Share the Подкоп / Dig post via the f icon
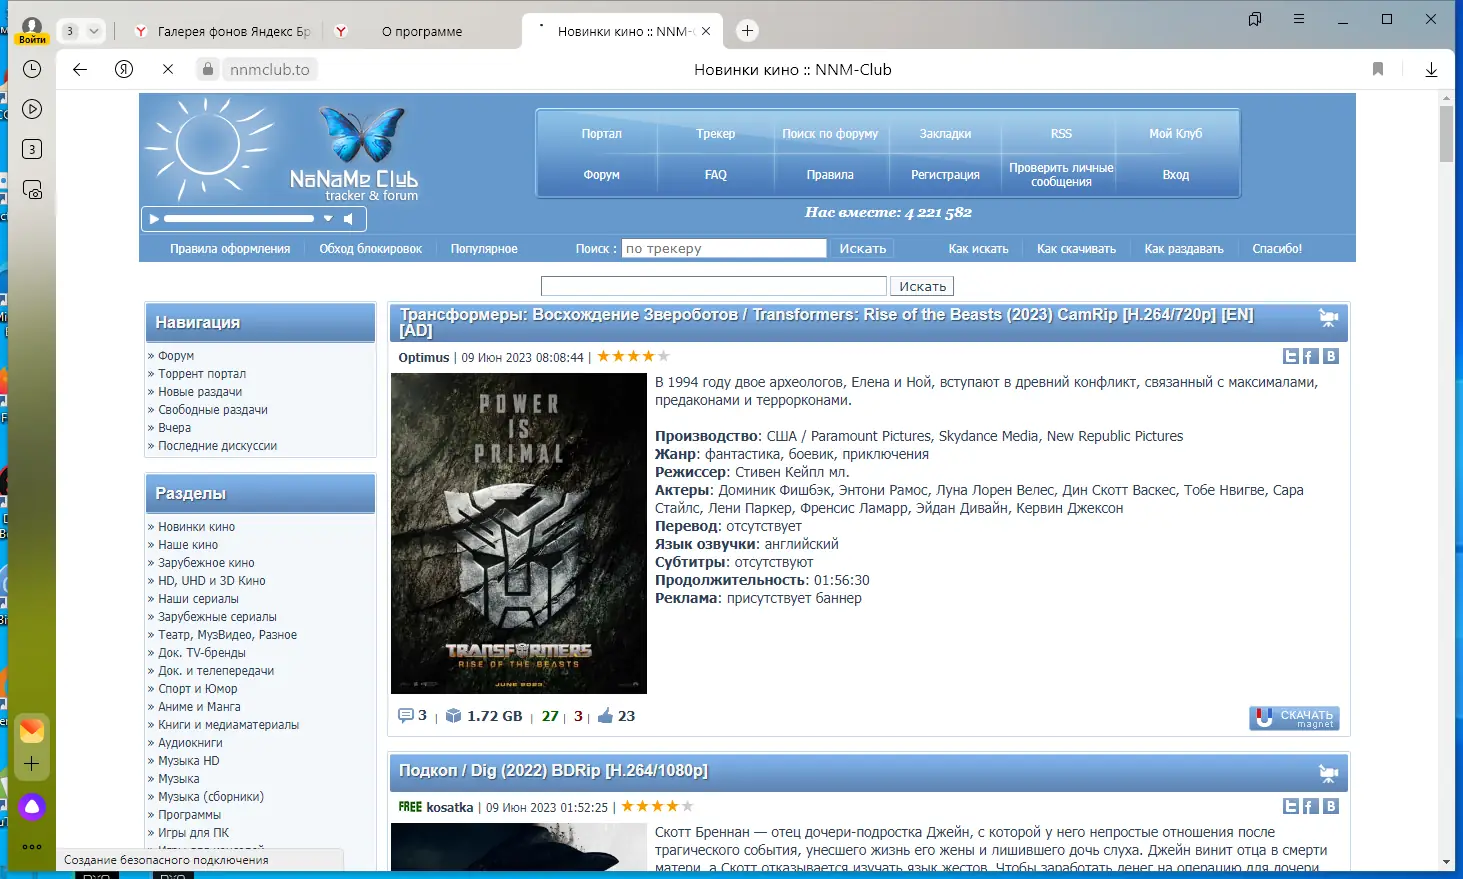 click(1310, 806)
